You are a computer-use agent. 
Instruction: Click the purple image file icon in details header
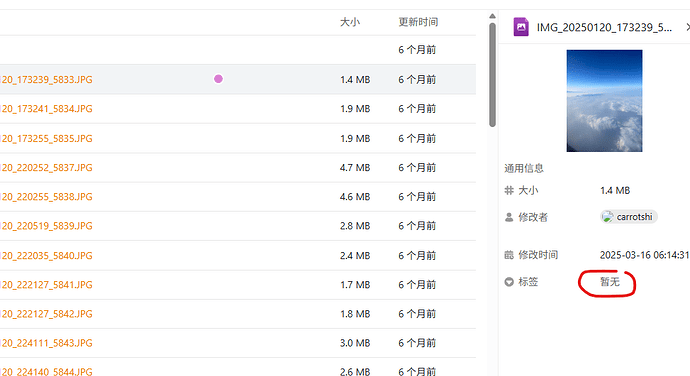521,27
